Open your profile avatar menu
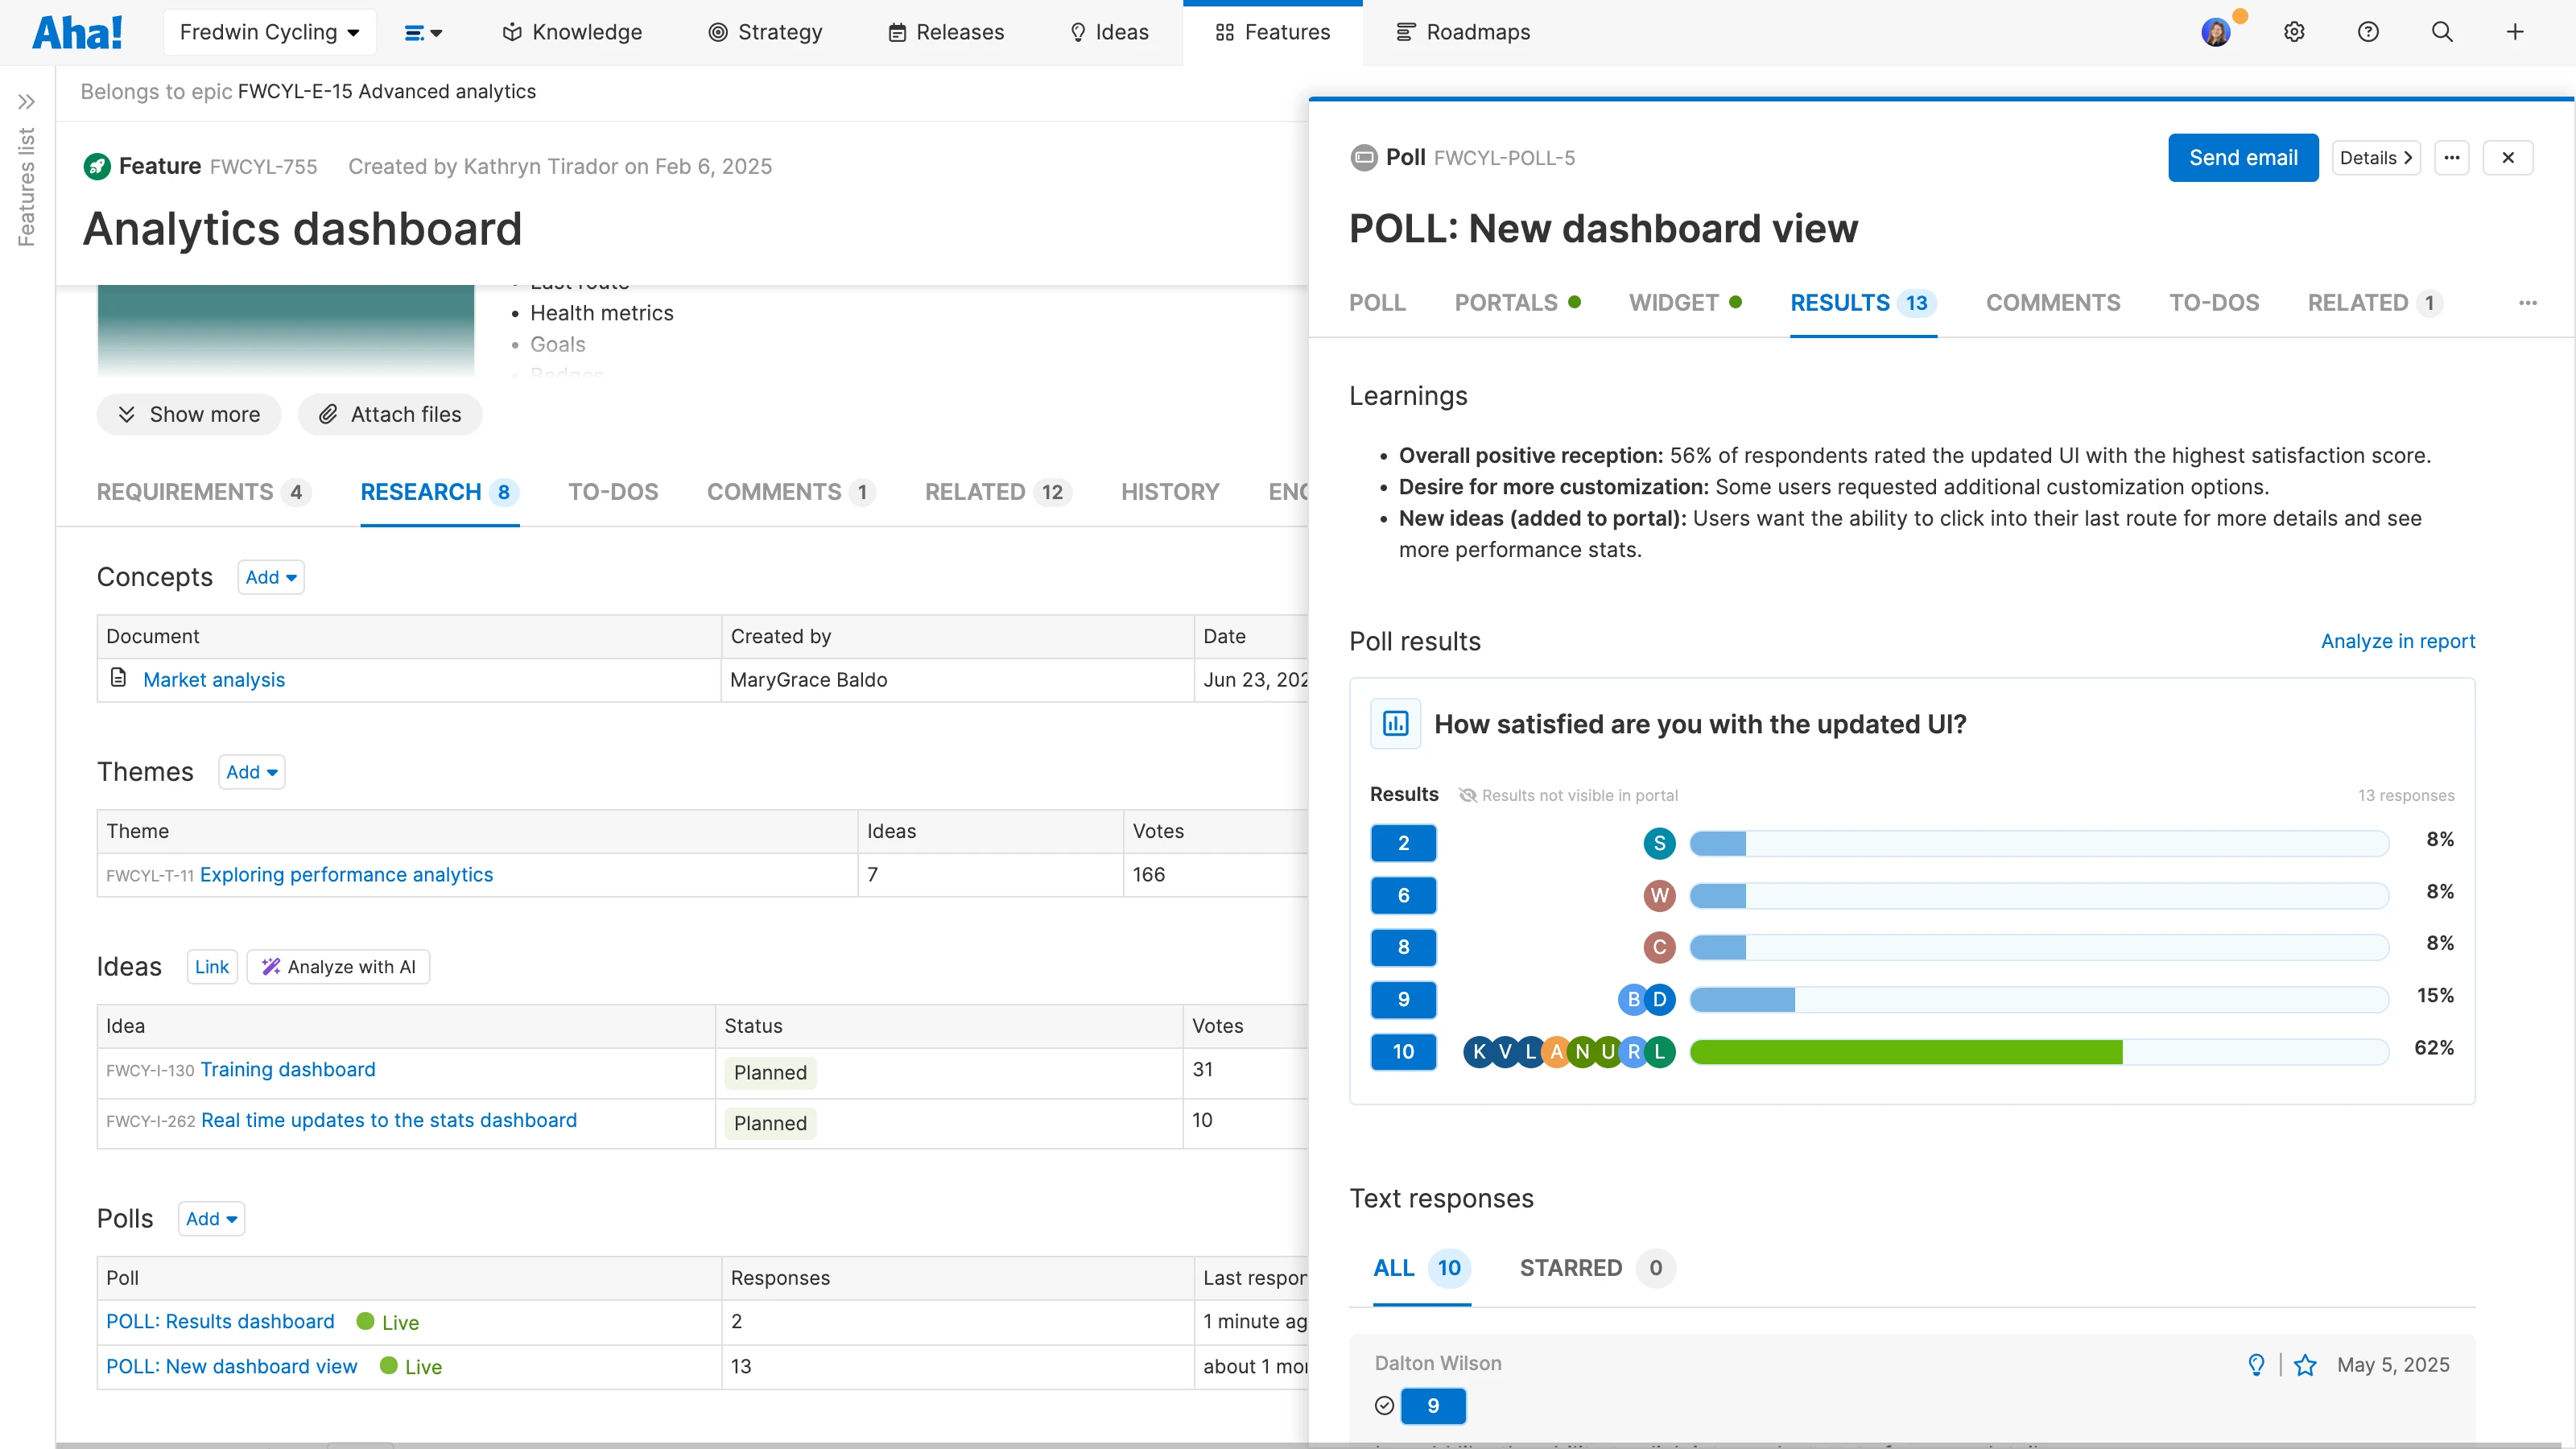 [2218, 31]
